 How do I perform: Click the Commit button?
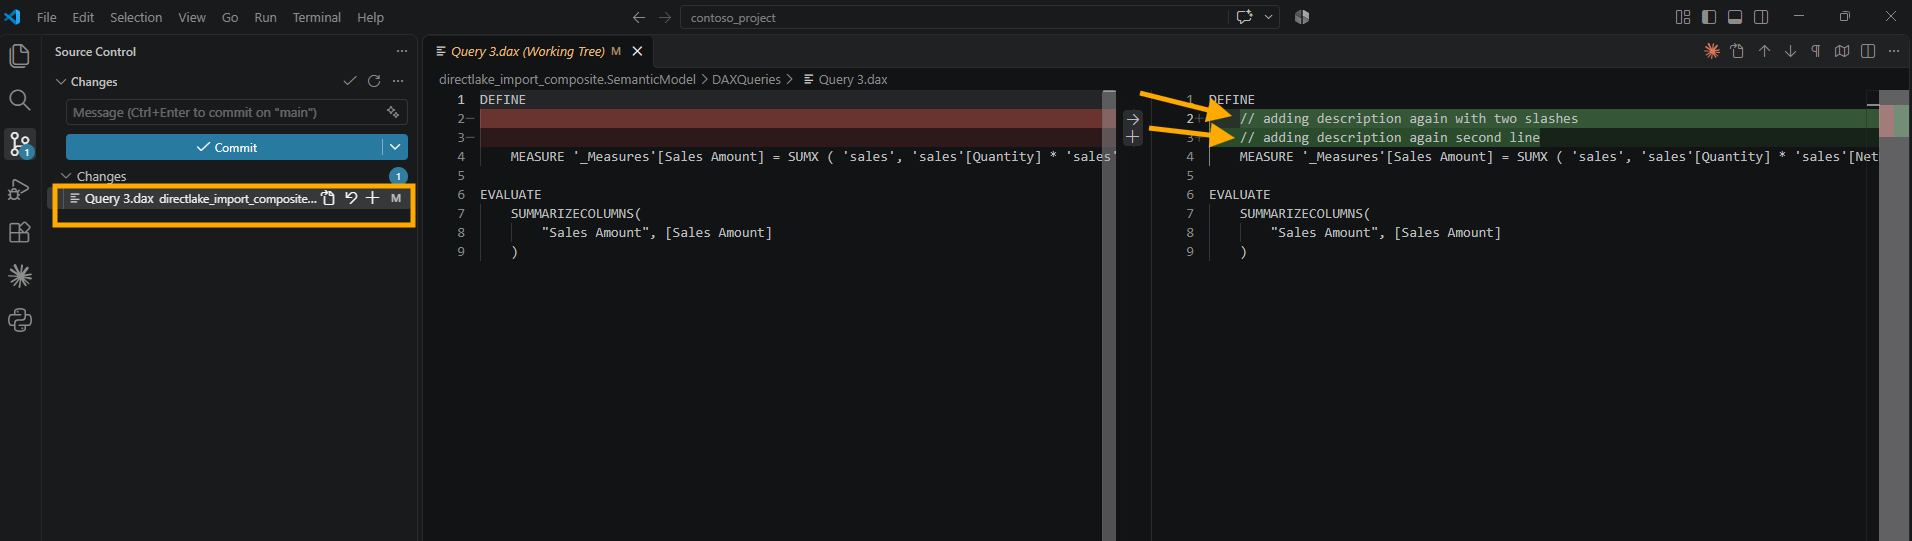[225, 147]
